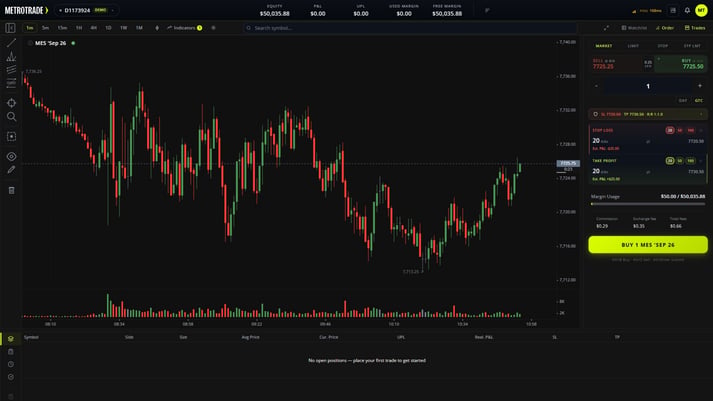Open the MT user profile avatar
713x401 pixels.
tap(701, 10)
